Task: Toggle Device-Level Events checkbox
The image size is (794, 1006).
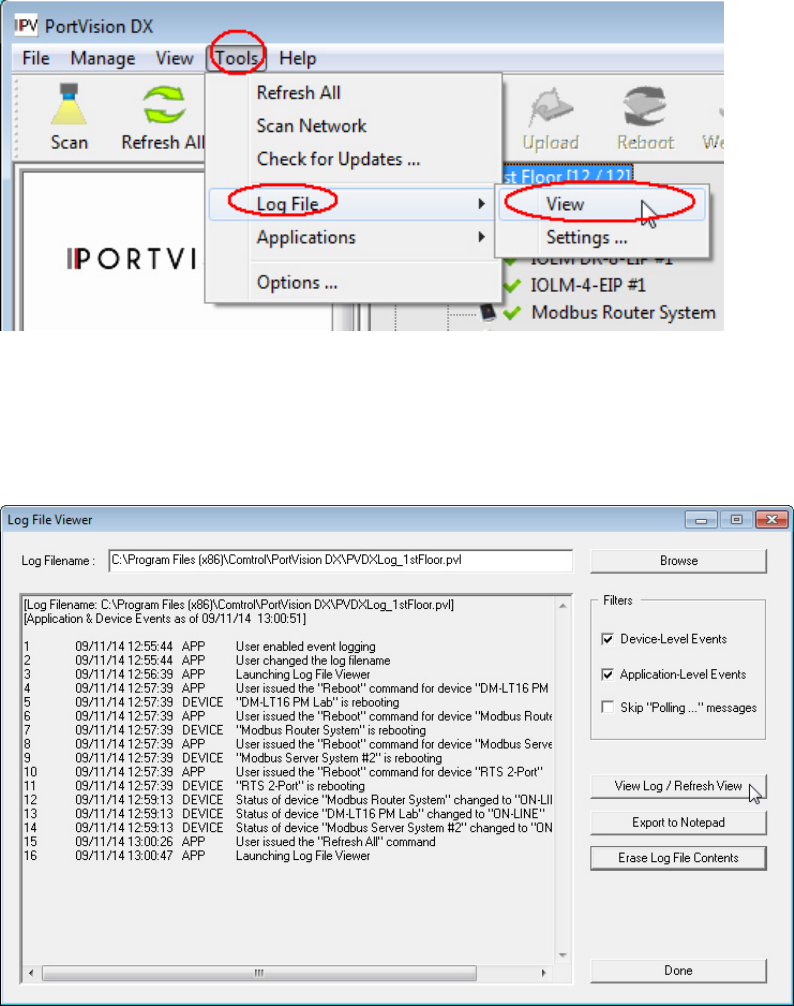Action: (607, 639)
